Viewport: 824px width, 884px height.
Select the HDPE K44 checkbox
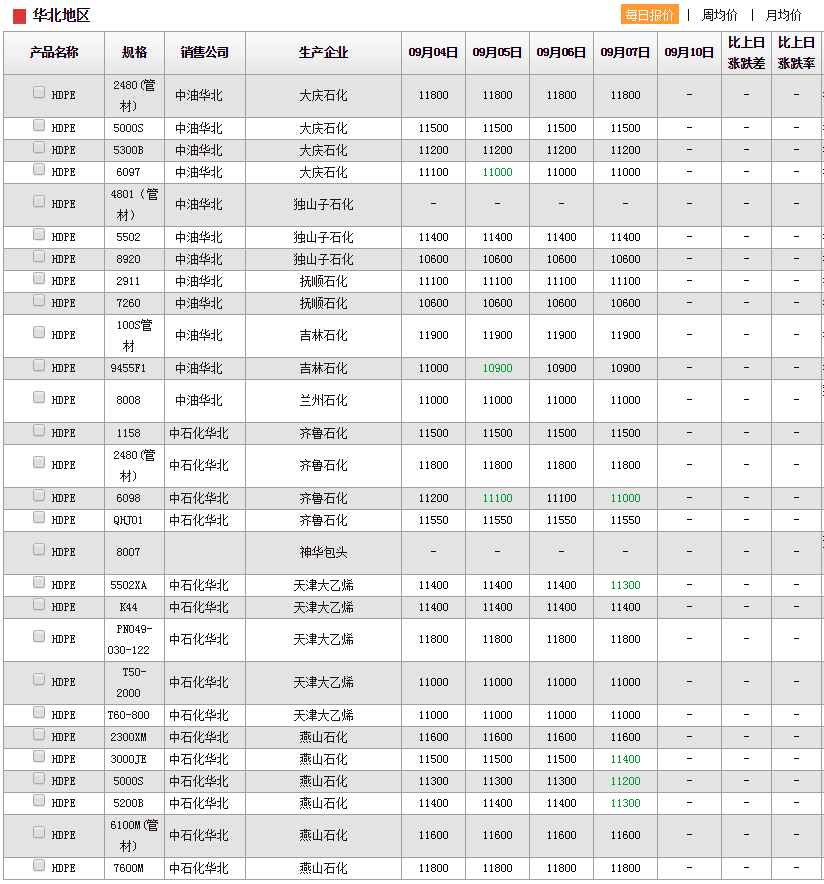click(x=39, y=603)
